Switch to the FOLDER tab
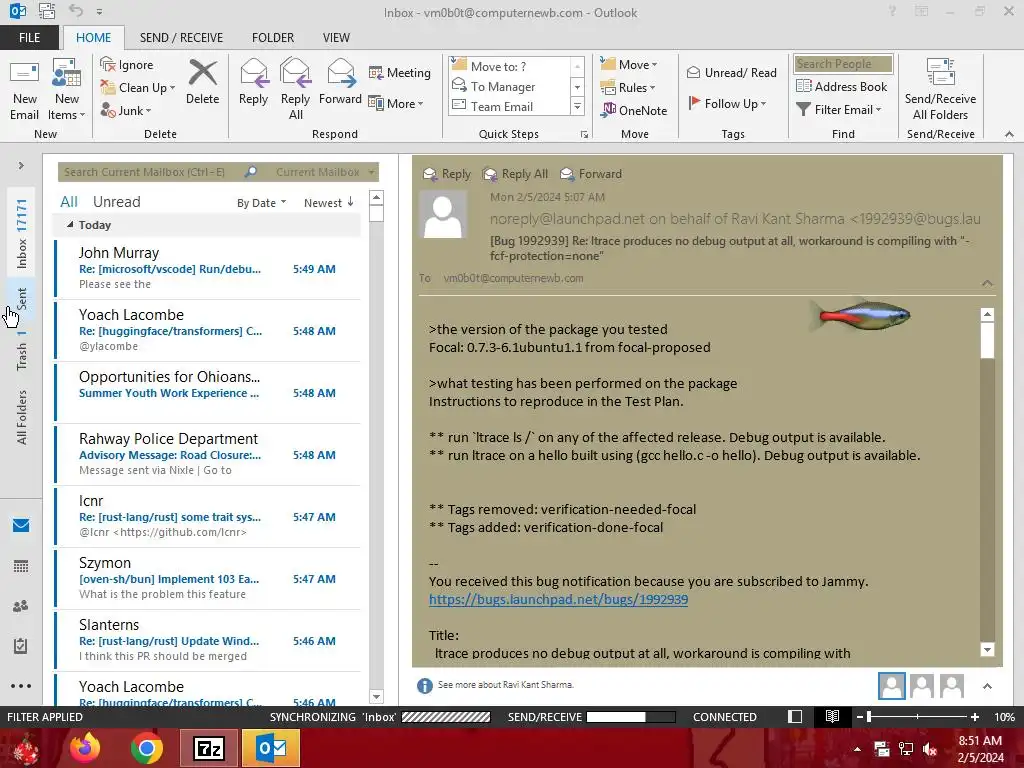The image size is (1024, 768). pyautogui.click(x=273, y=37)
